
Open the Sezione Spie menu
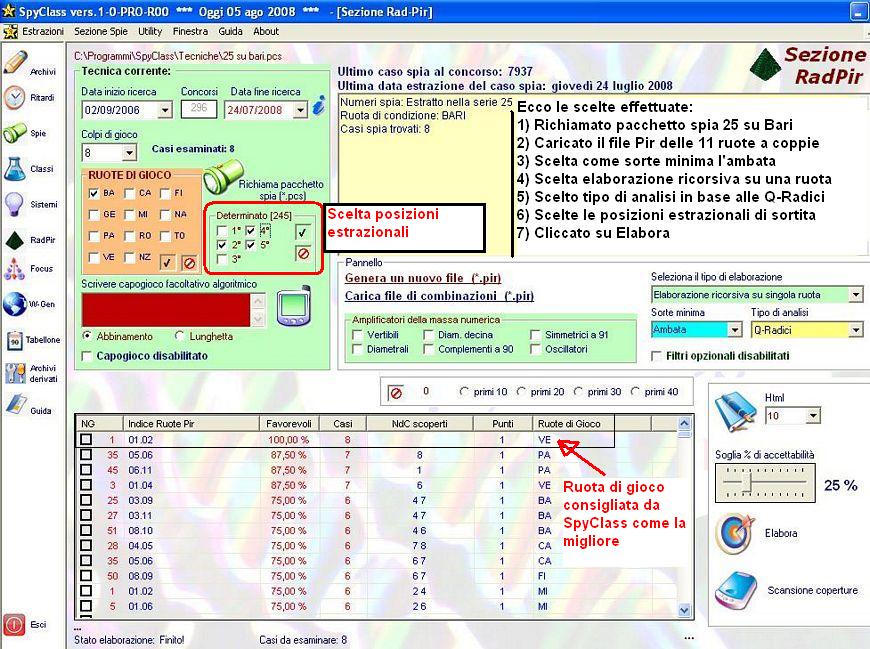(x=101, y=32)
